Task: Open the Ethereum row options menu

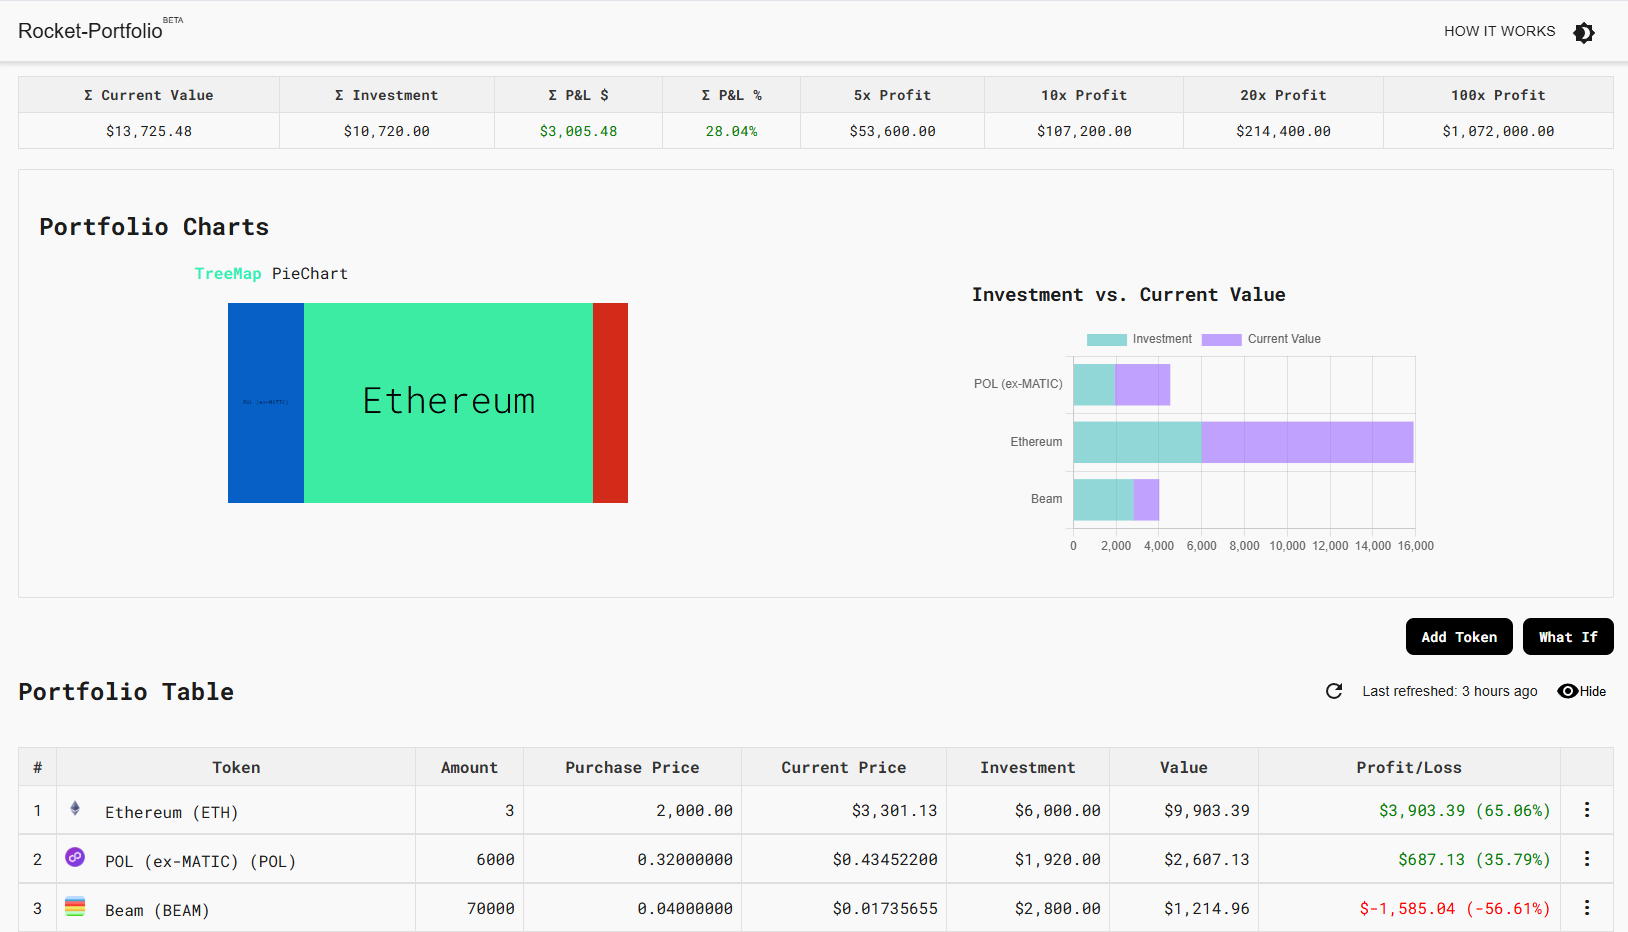Action: click(x=1587, y=810)
